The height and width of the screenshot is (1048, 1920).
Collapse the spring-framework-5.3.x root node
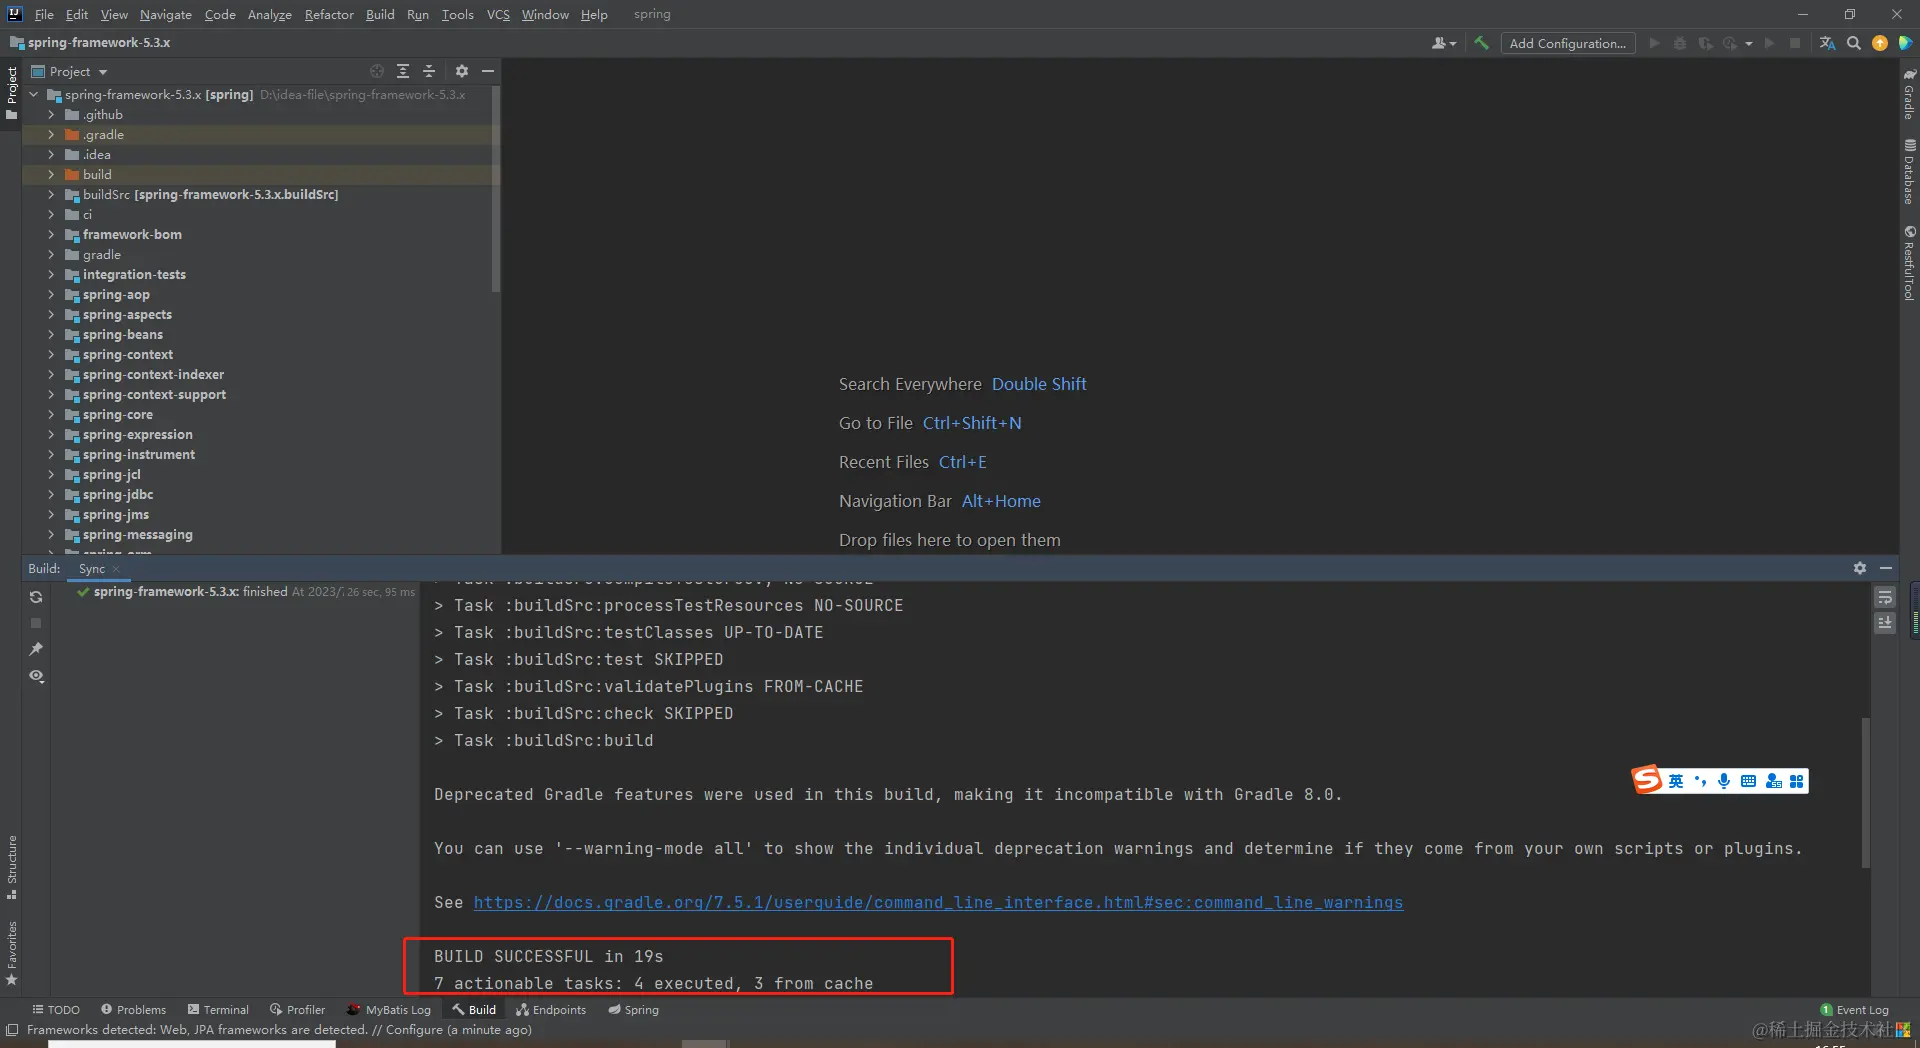34,94
